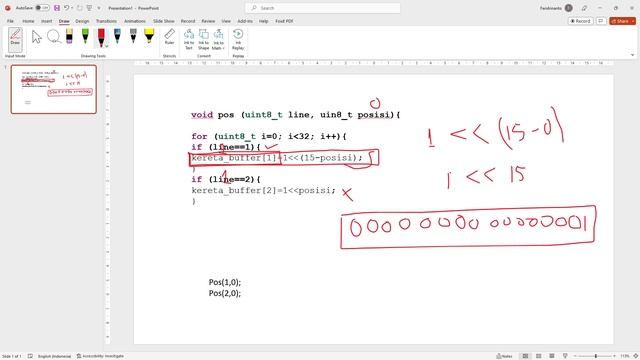
Task: Click the Redo icon
Action: coord(80,8)
